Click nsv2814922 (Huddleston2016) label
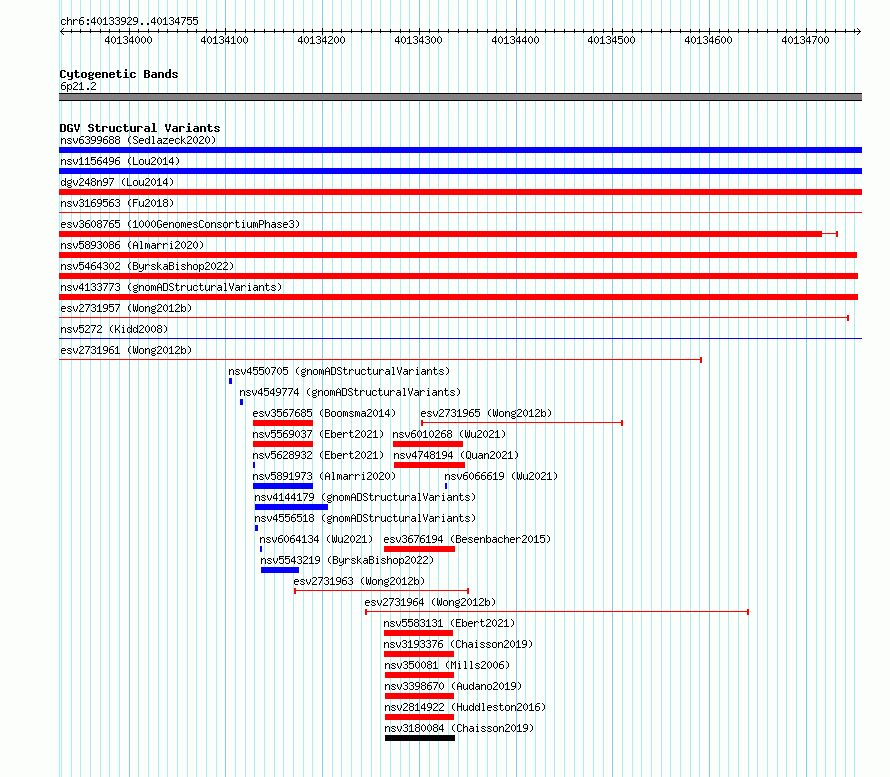Image resolution: width=890 pixels, height=777 pixels. click(465, 707)
